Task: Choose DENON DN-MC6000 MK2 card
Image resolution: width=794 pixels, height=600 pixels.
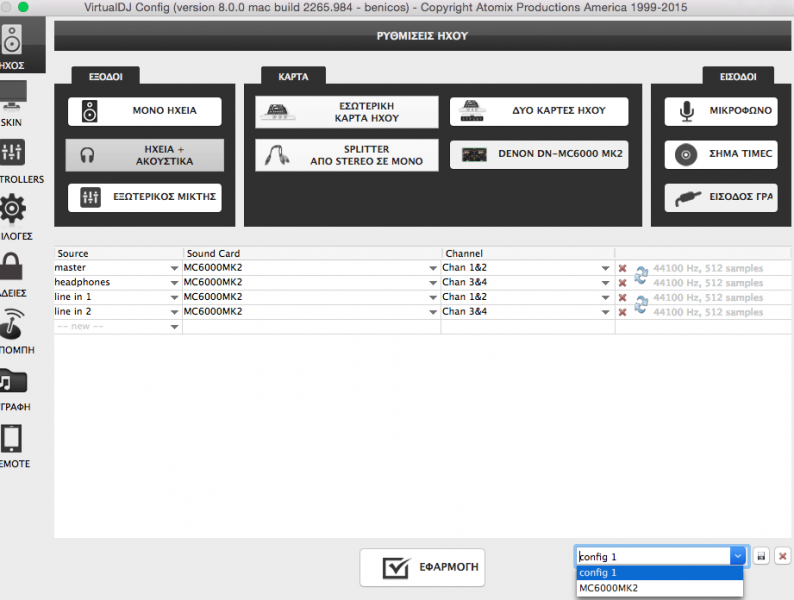Action: coord(539,154)
